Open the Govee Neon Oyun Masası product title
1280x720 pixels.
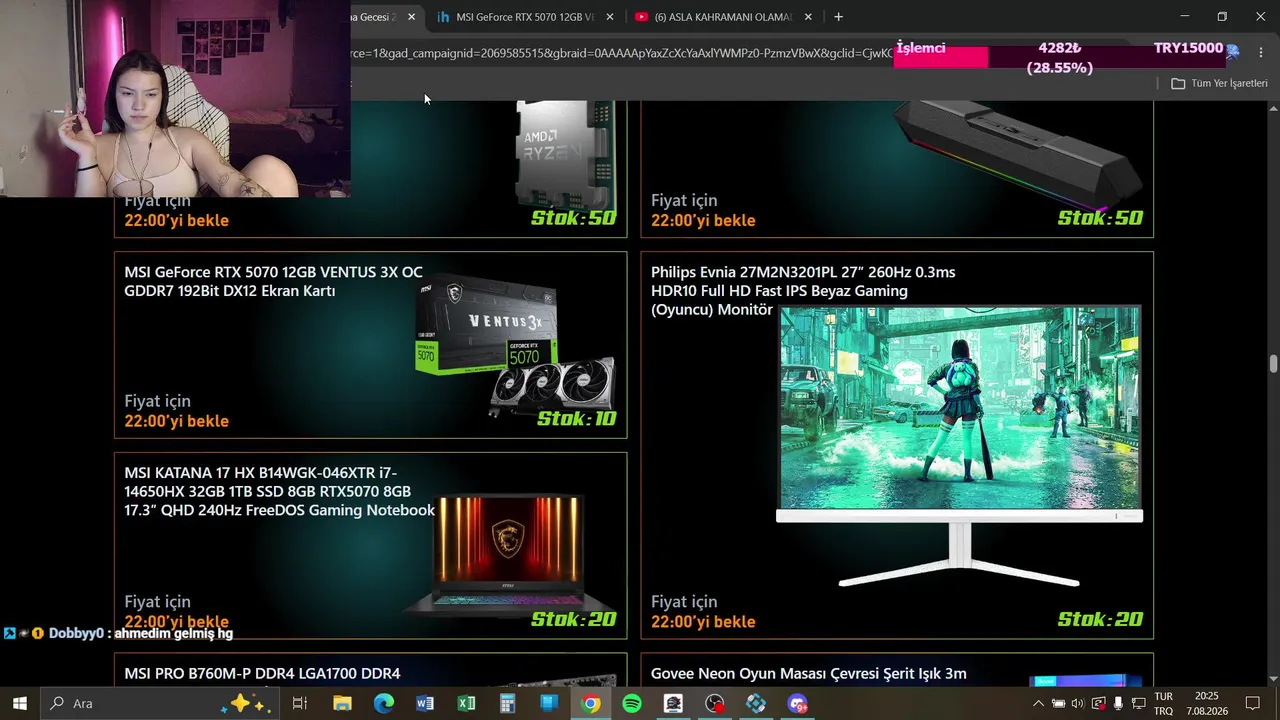point(808,673)
